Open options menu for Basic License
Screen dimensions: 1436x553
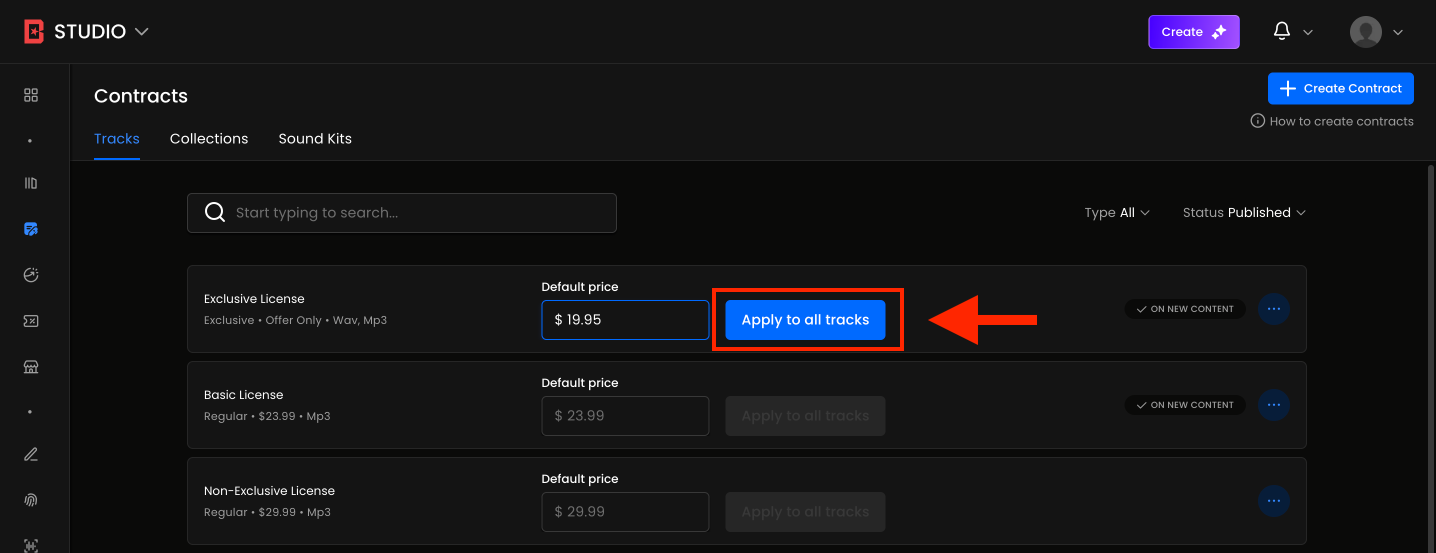coord(1273,405)
